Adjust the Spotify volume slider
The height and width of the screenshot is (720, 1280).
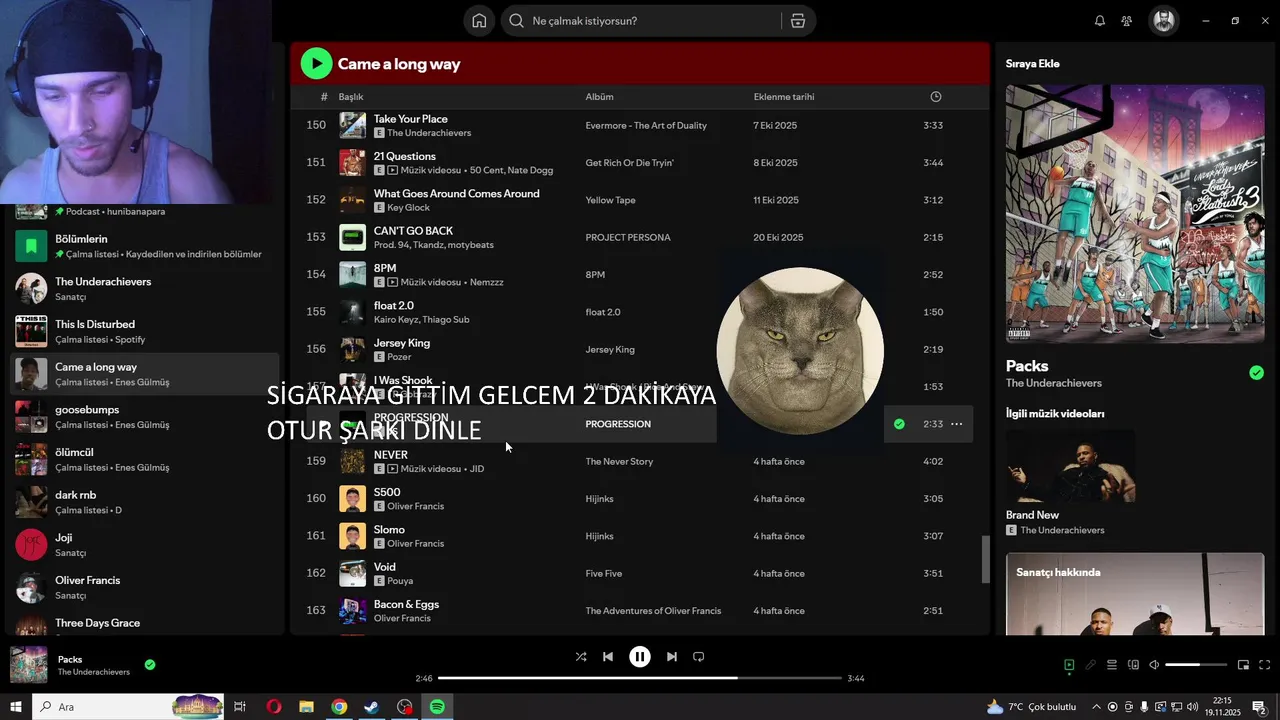click(x=1196, y=665)
